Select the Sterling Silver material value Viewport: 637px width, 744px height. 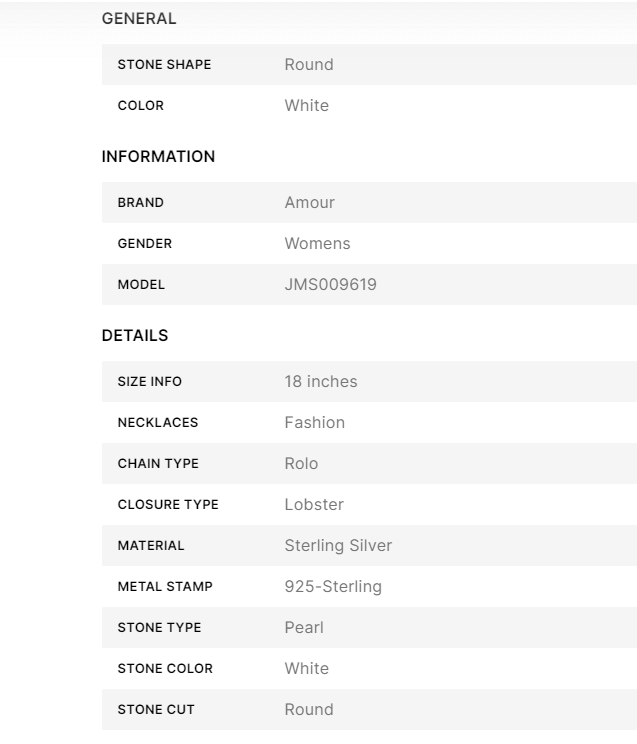(x=338, y=546)
